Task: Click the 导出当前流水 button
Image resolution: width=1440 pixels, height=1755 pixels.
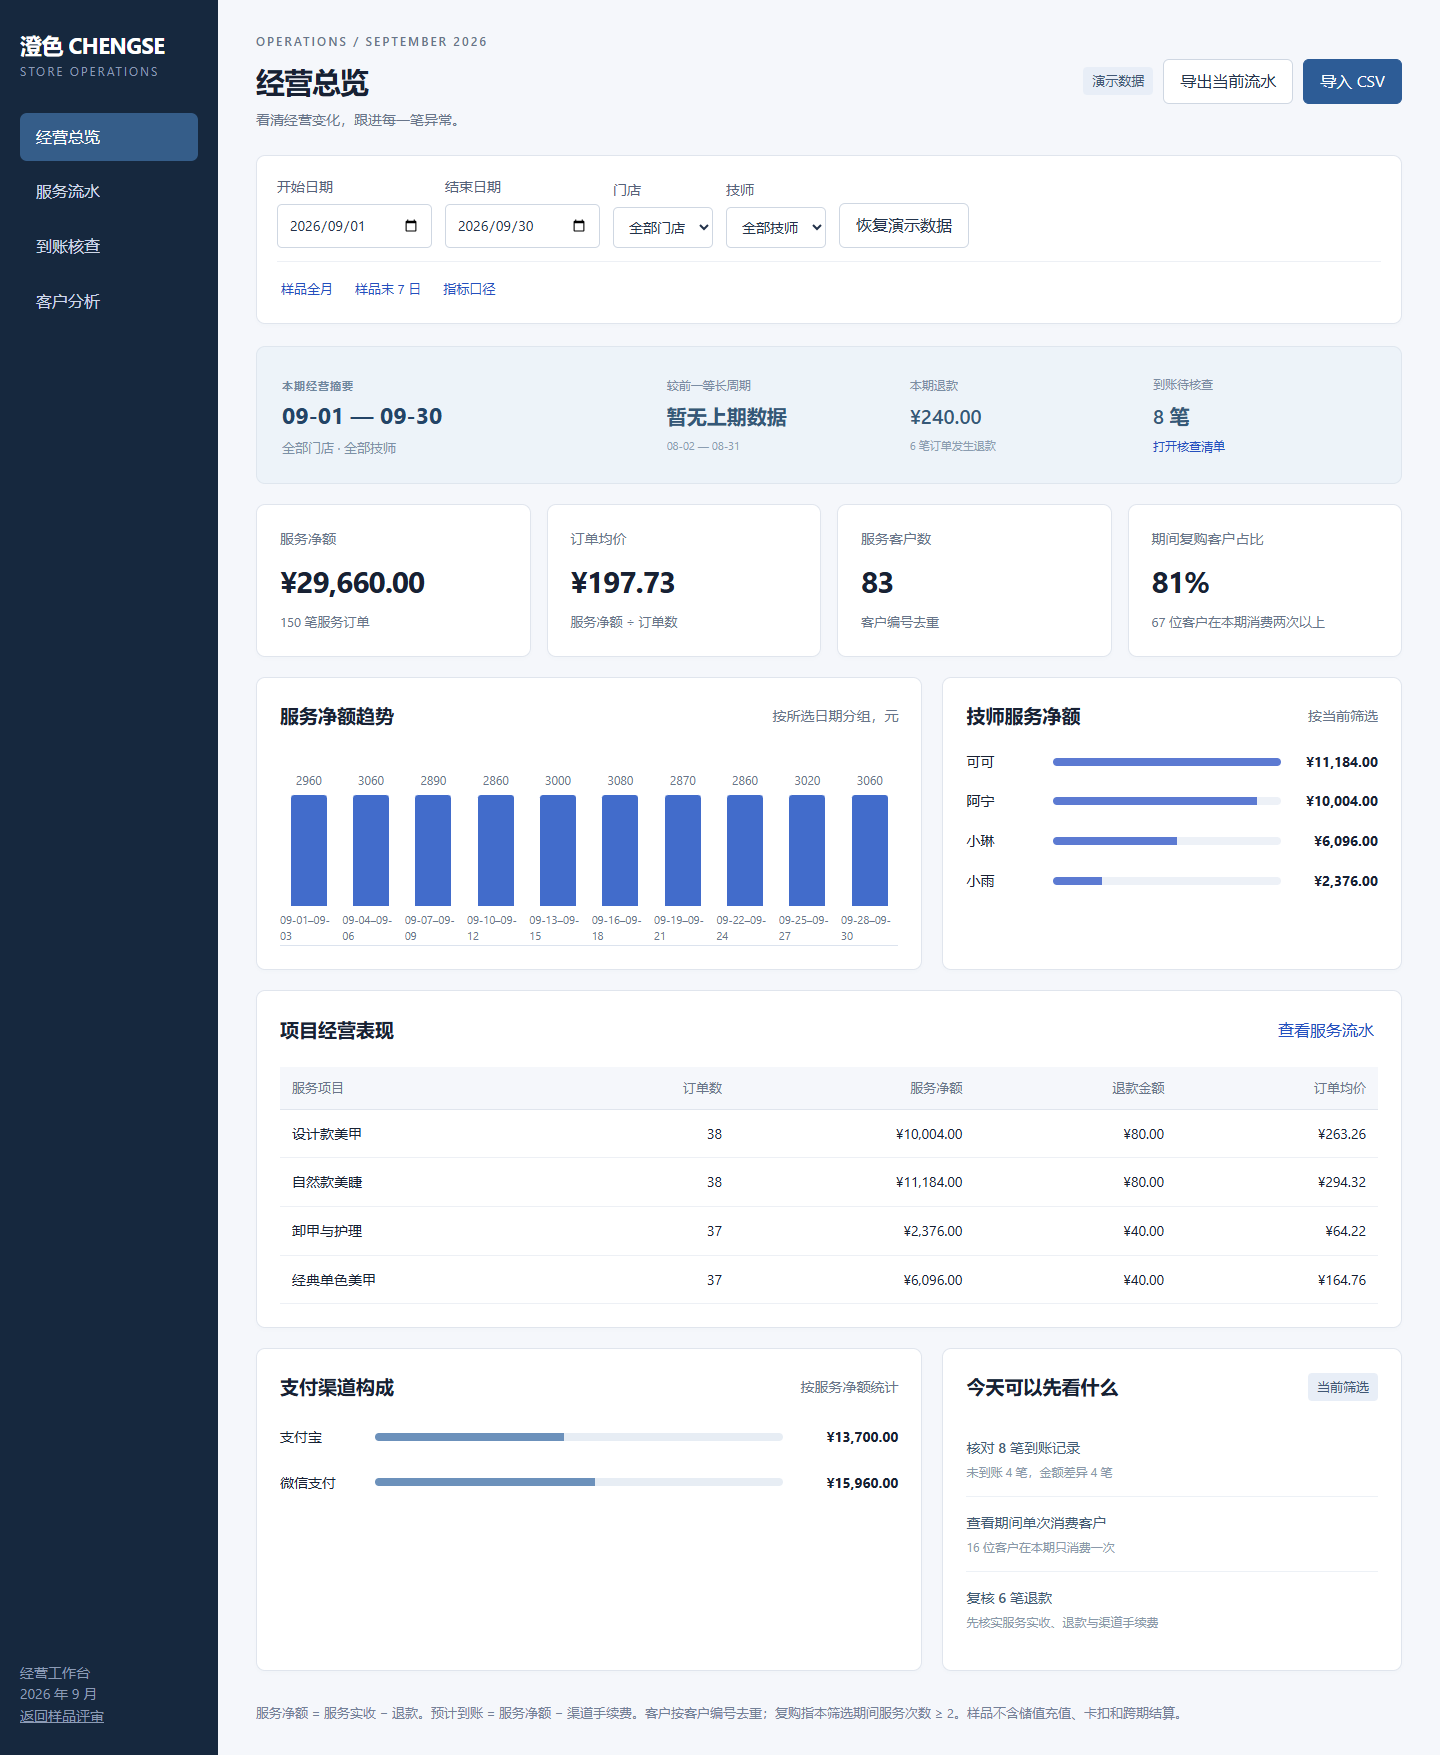Action: (x=1228, y=81)
